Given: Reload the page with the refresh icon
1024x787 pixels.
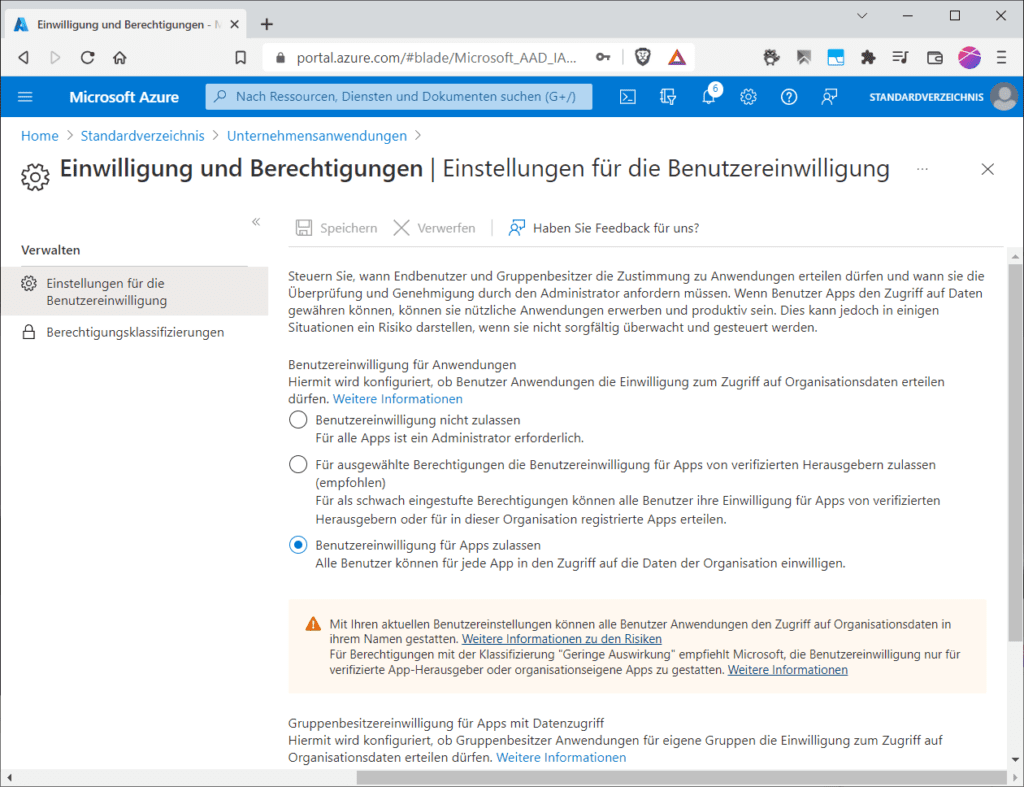Looking at the screenshot, I should coord(88,57).
